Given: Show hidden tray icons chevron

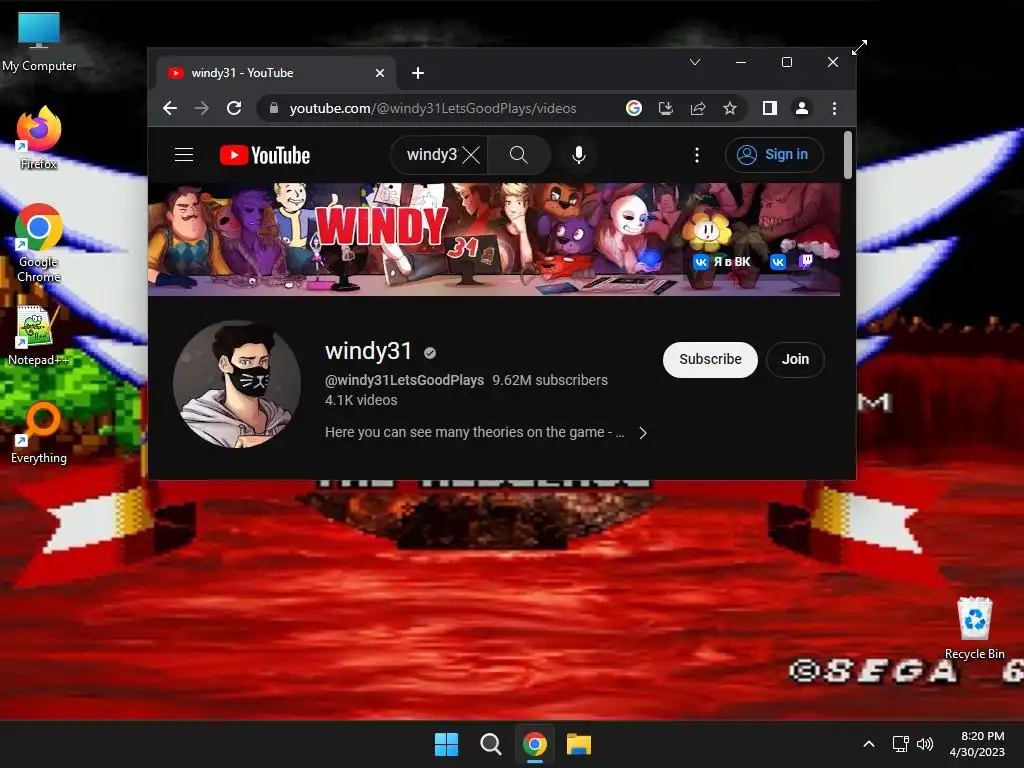Looking at the screenshot, I should pyautogui.click(x=869, y=744).
